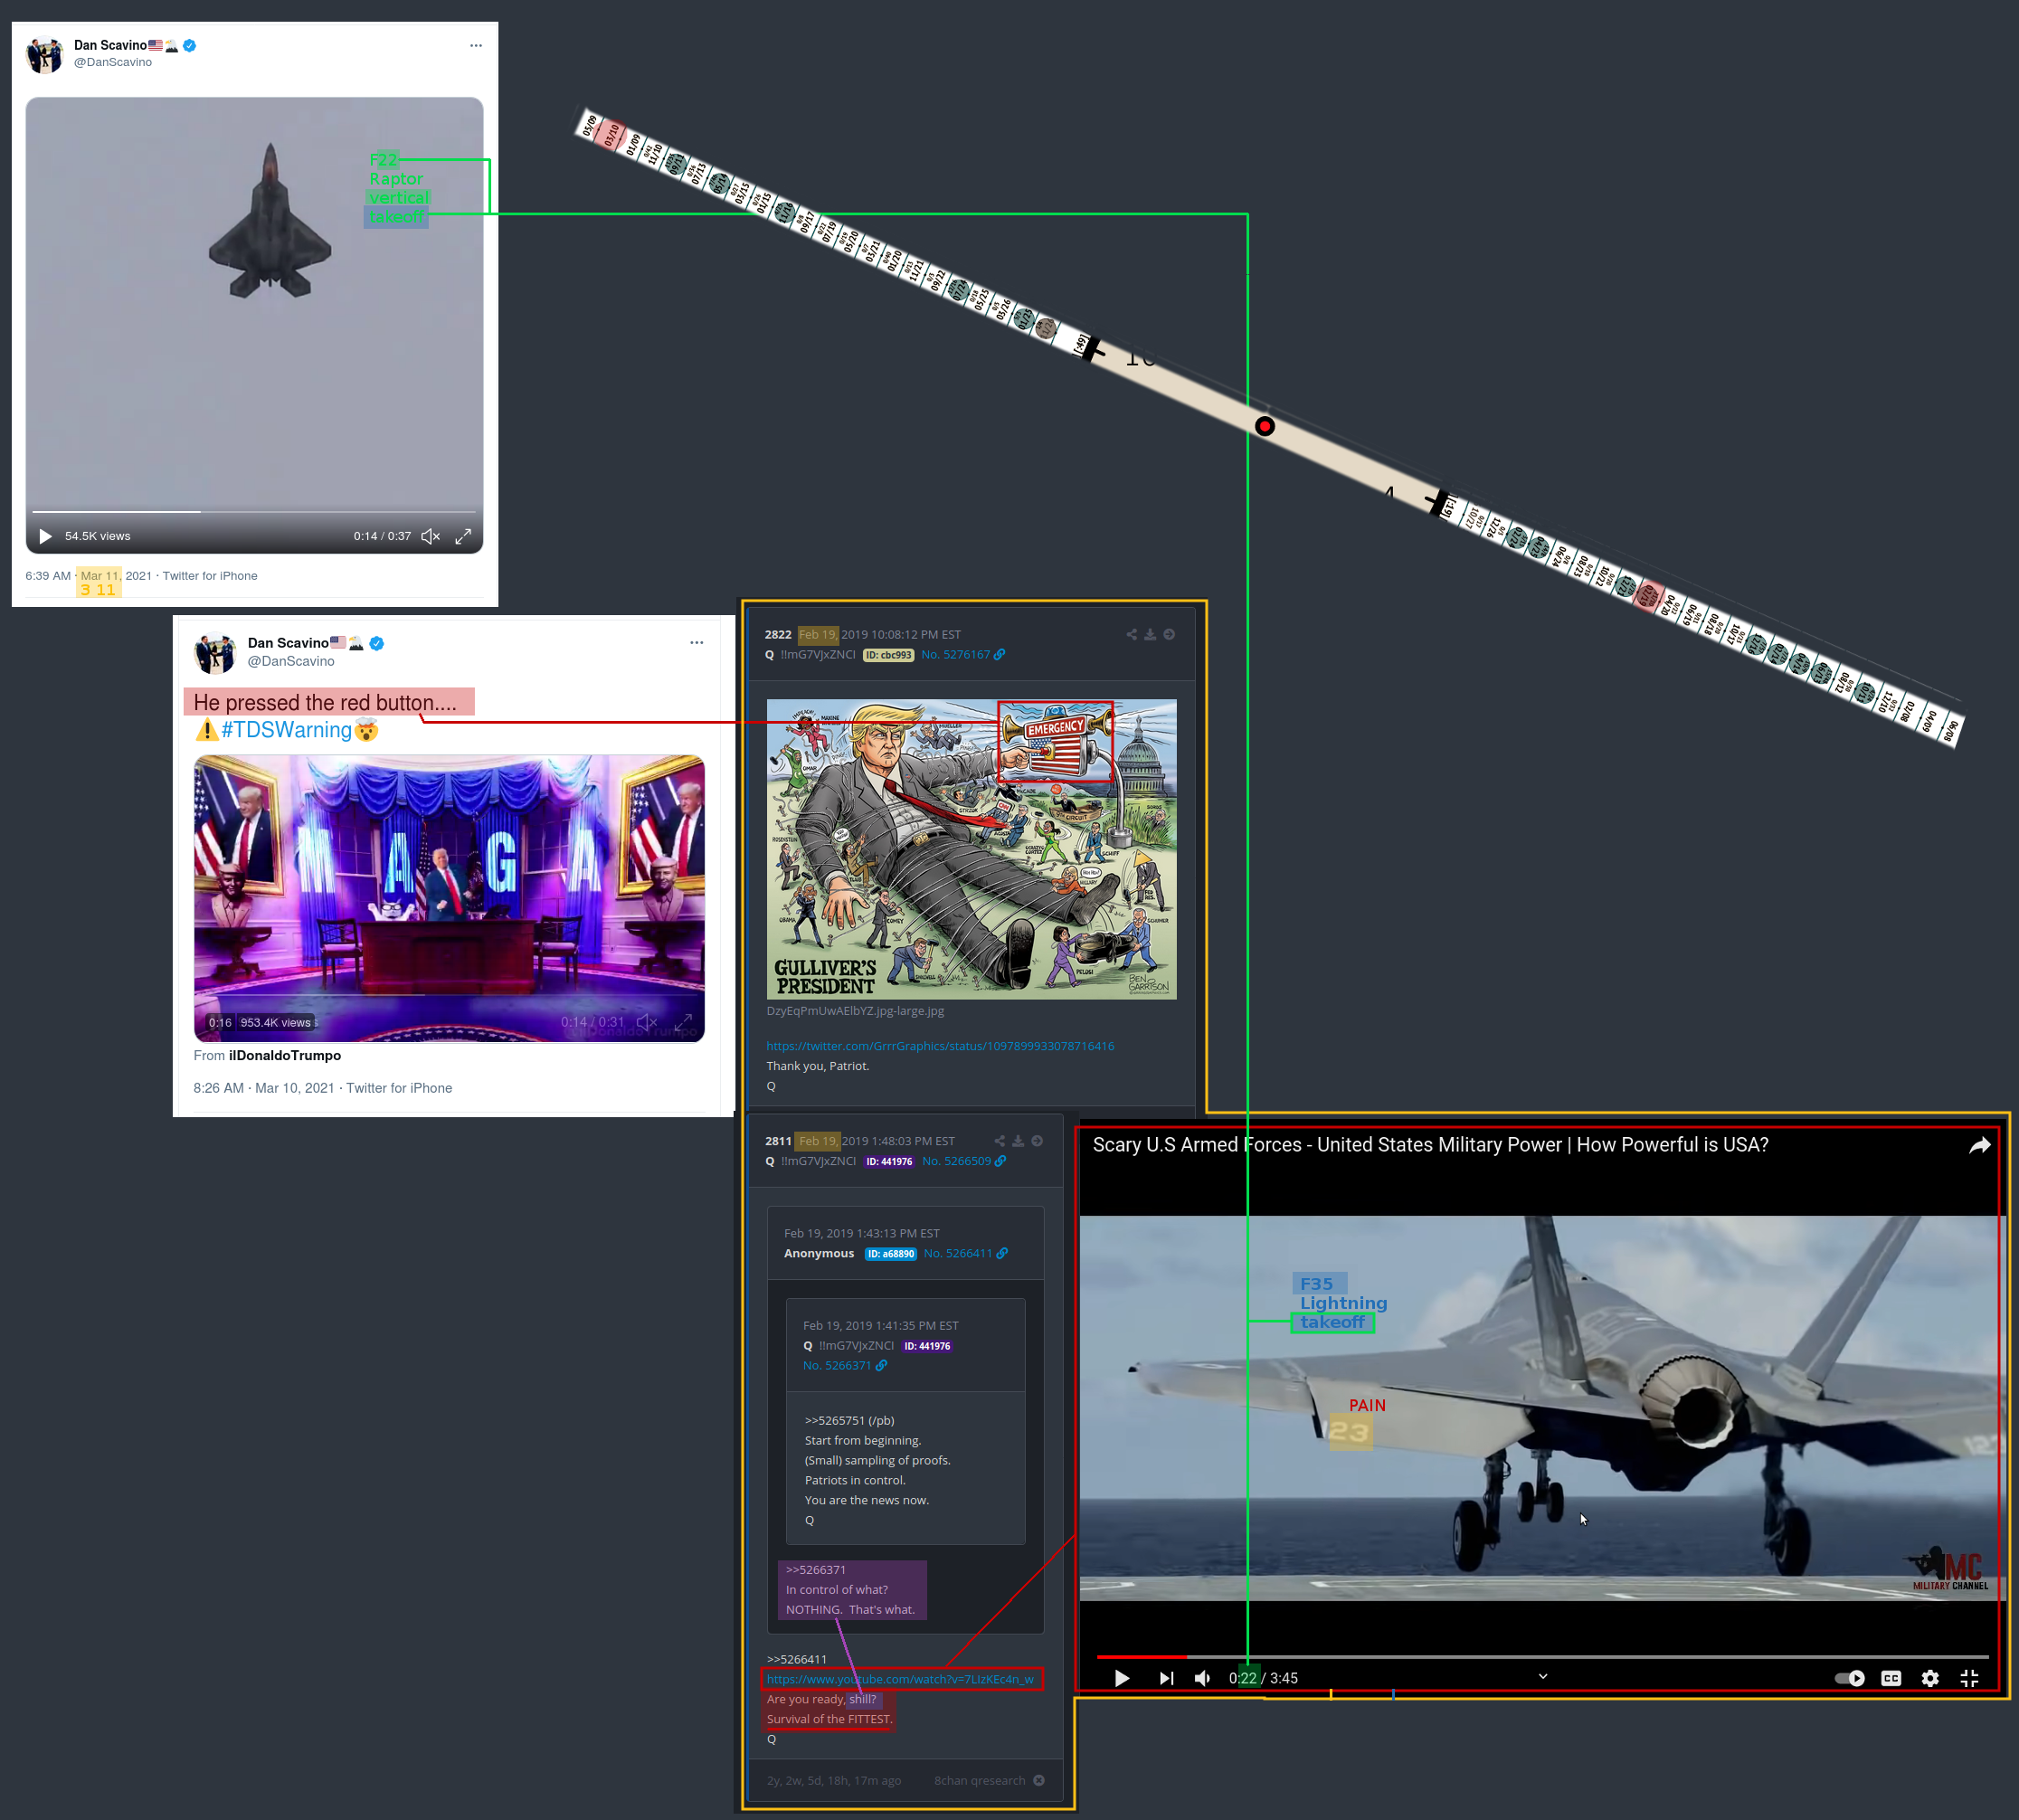Screen dimensions: 2019x1820
Task: Skip to next YouTube video
Action: (1166, 1678)
